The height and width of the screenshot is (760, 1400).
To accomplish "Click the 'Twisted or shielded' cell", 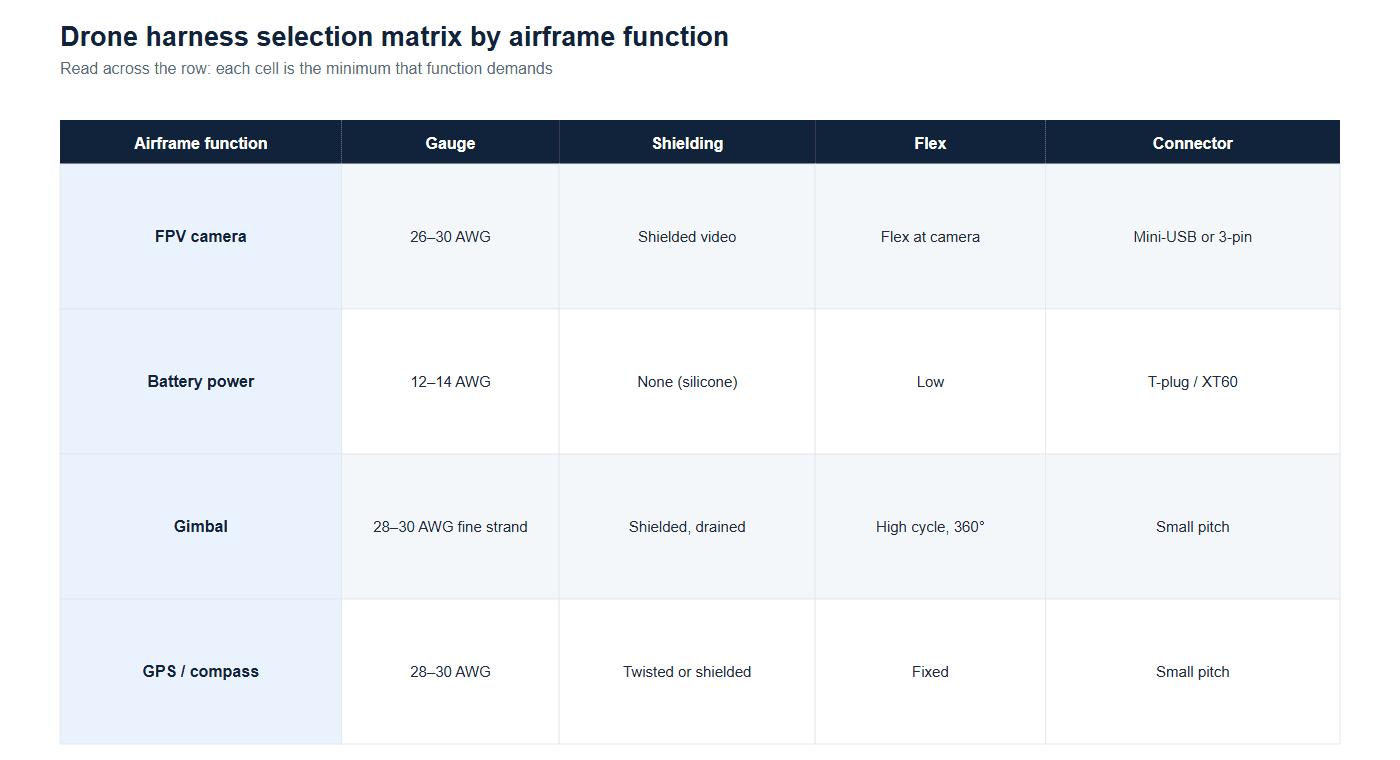I will coord(687,672).
